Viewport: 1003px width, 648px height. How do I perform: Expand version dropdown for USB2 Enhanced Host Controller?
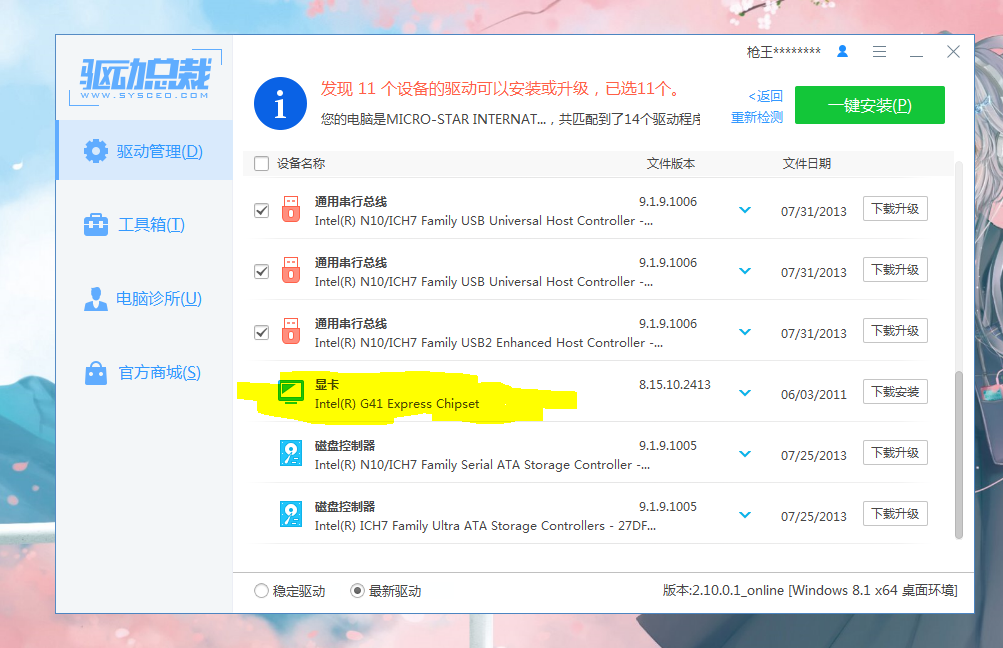[745, 332]
